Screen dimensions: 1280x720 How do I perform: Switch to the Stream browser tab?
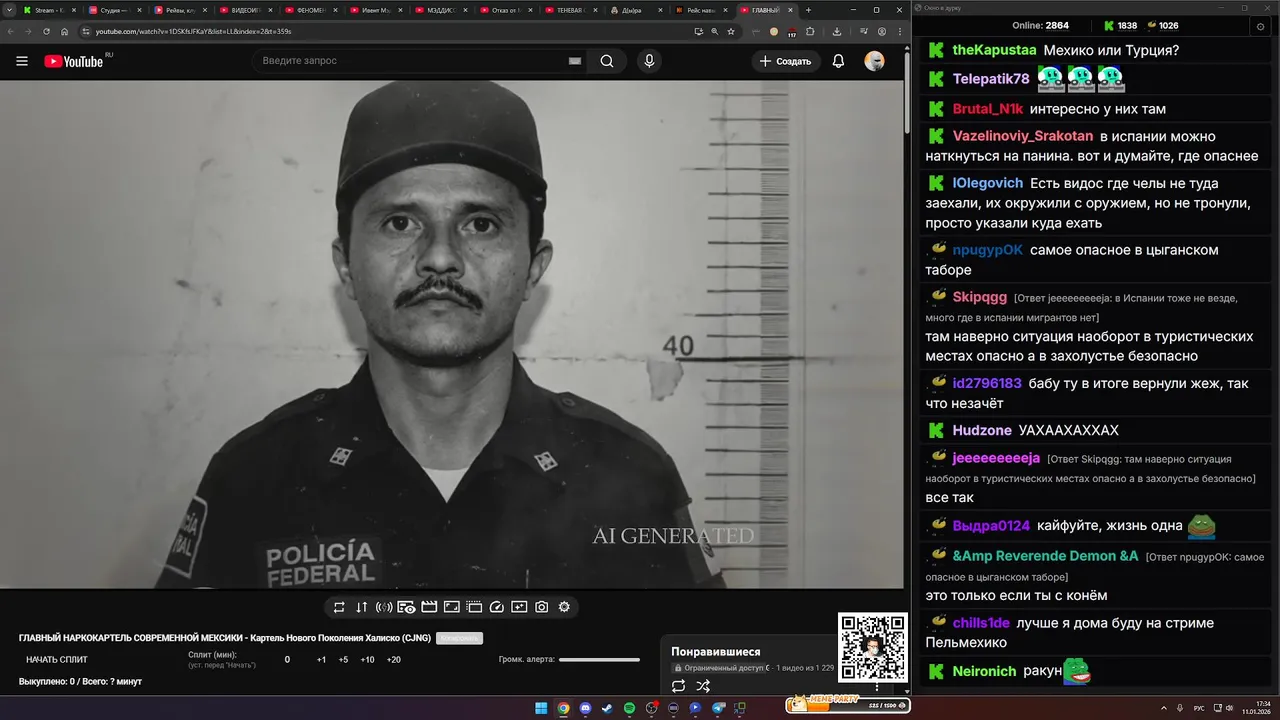pos(49,10)
